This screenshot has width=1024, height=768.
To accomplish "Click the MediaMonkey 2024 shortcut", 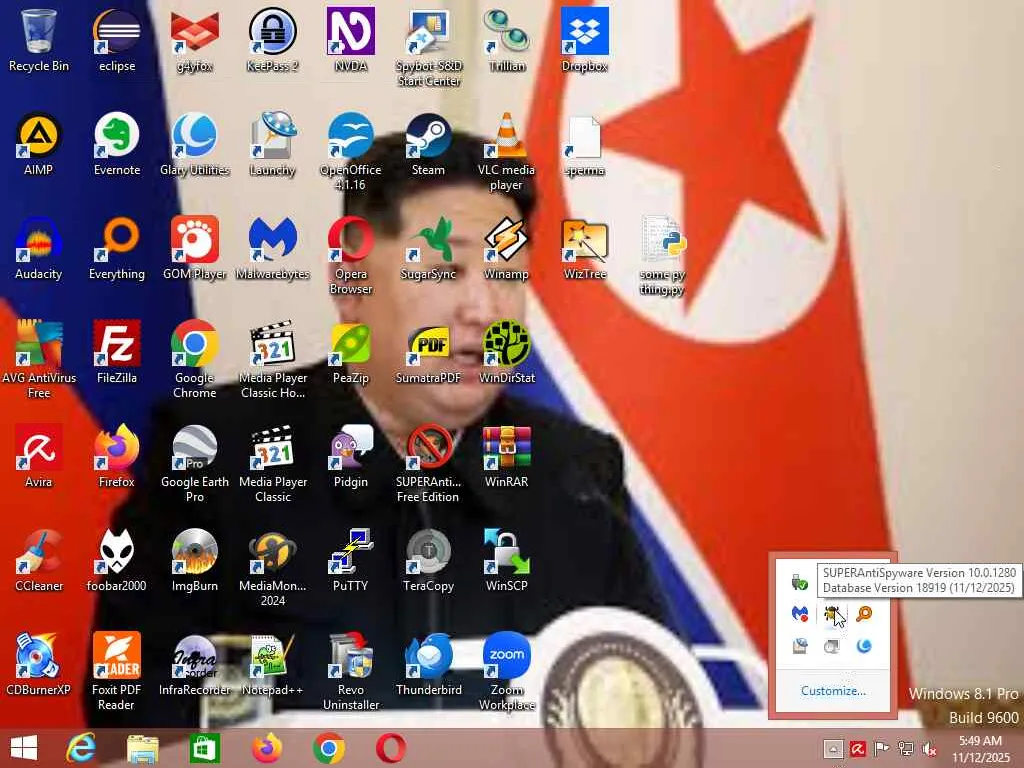I will tap(272, 568).
